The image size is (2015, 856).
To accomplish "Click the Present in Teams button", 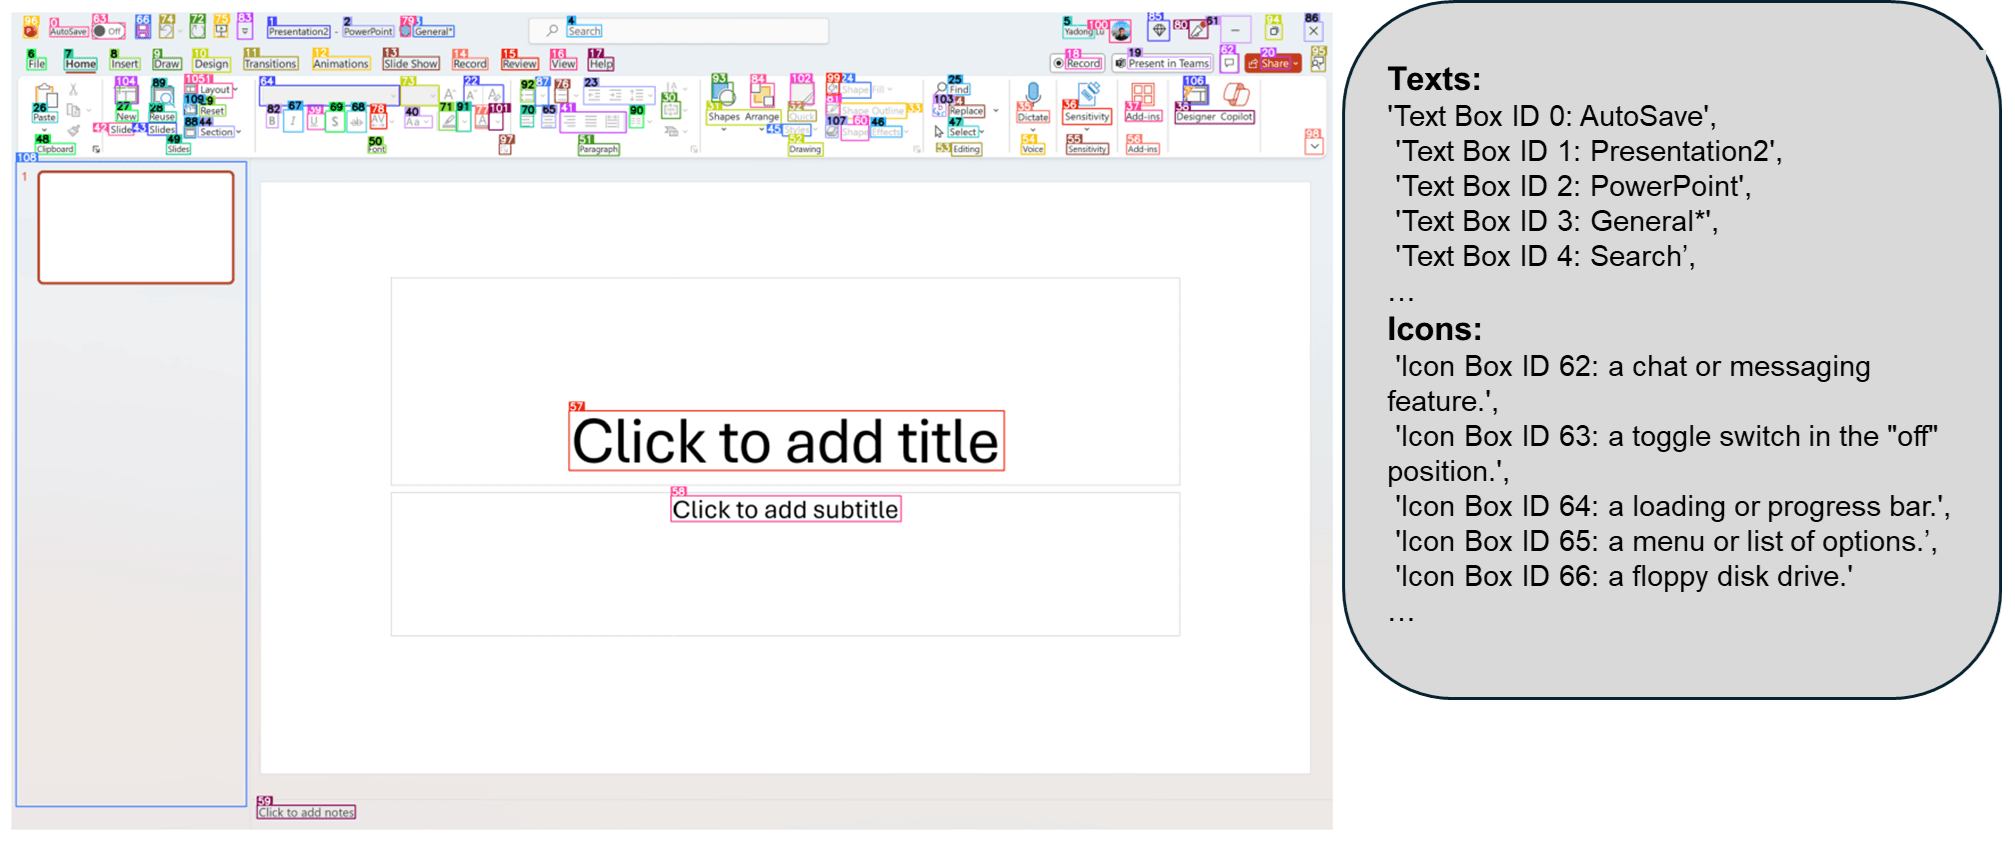I will (x=1163, y=63).
